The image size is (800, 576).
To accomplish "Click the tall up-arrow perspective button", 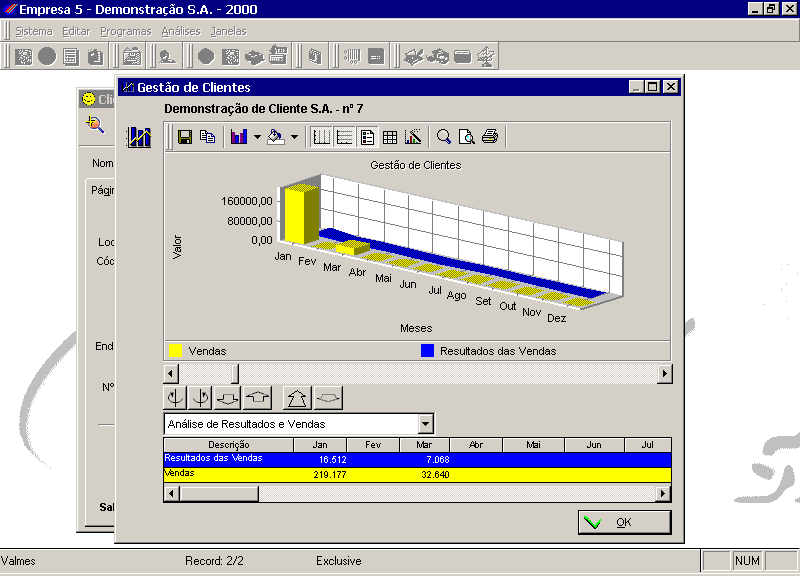I will 297,398.
